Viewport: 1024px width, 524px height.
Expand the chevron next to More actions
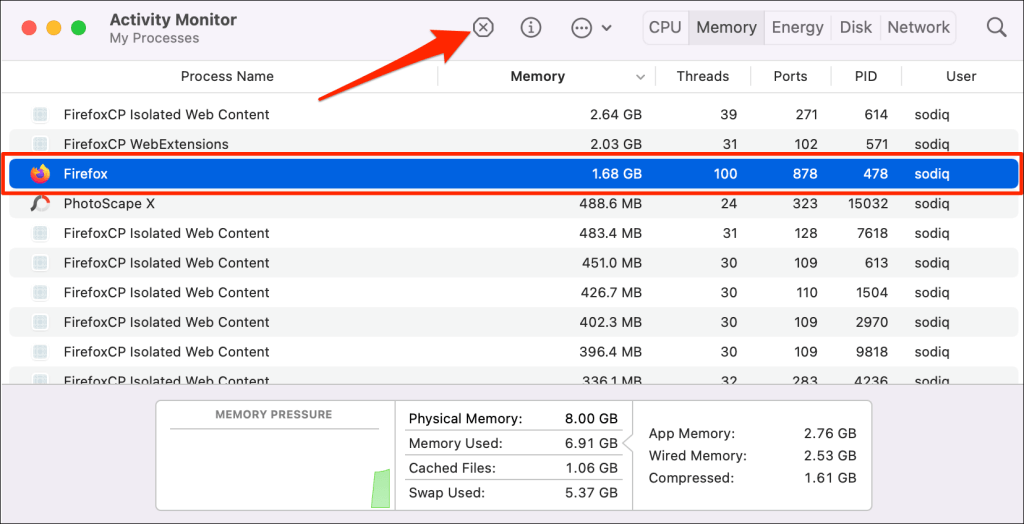tap(606, 27)
